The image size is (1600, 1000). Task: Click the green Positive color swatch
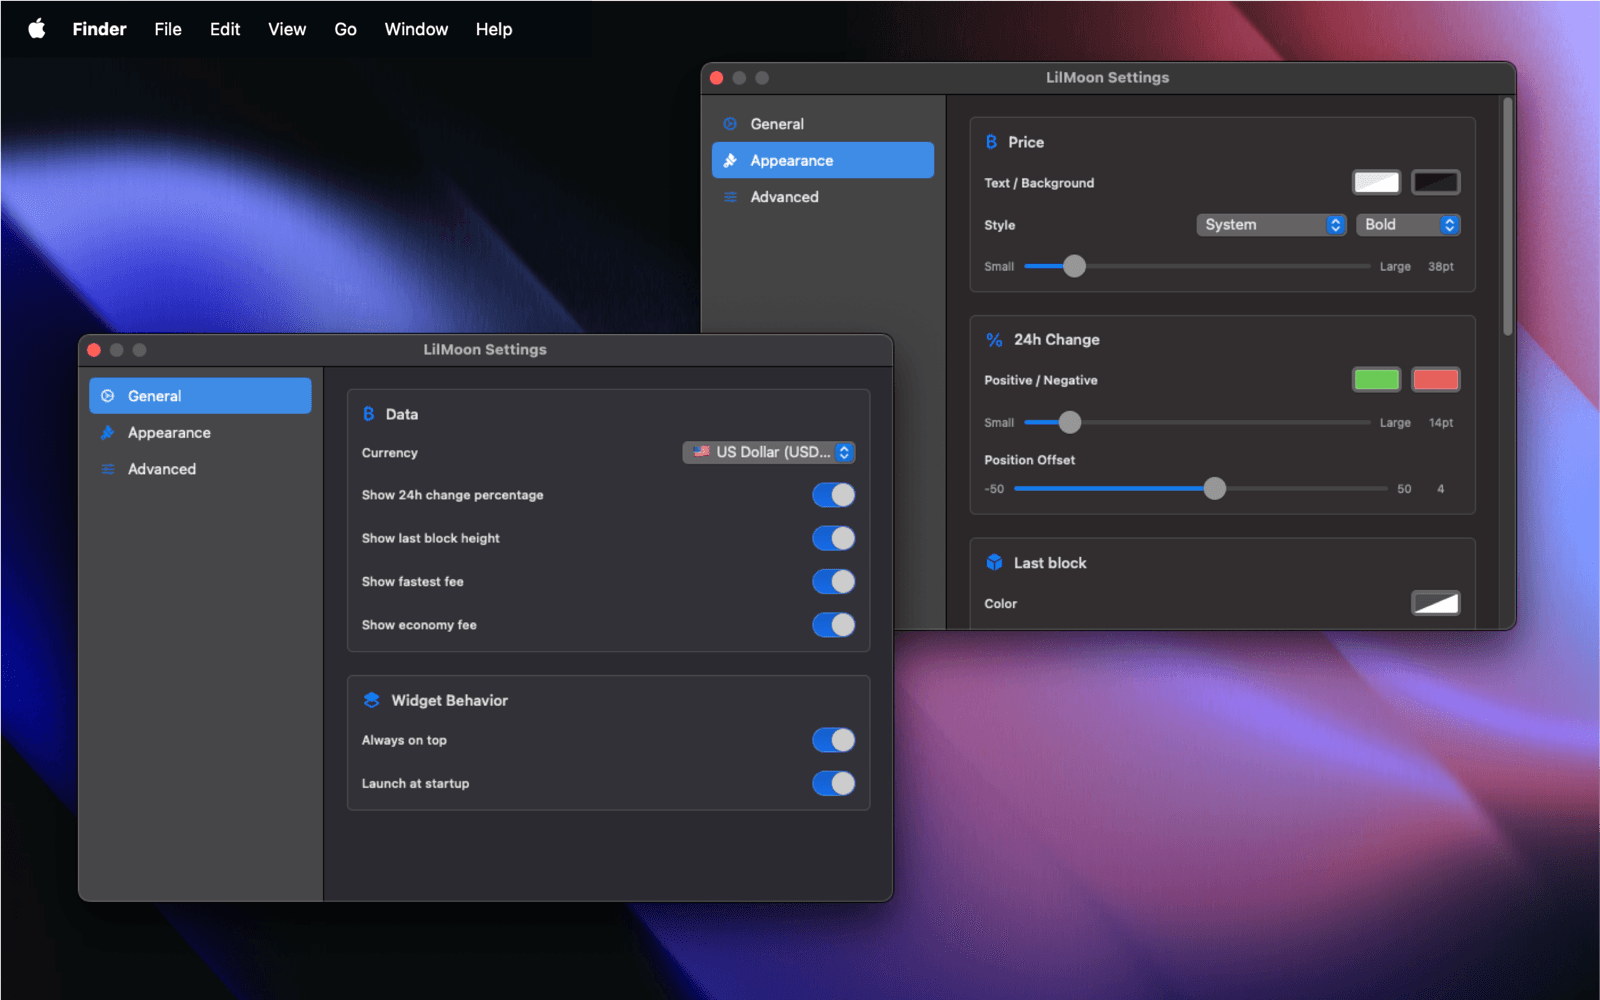[1377, 380]
